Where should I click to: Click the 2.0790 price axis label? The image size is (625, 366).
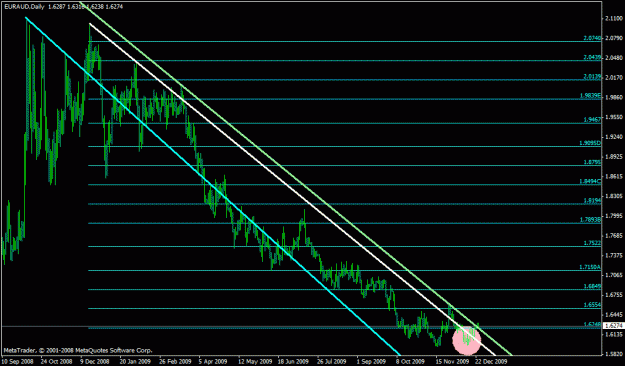click(x=614, y=38)
